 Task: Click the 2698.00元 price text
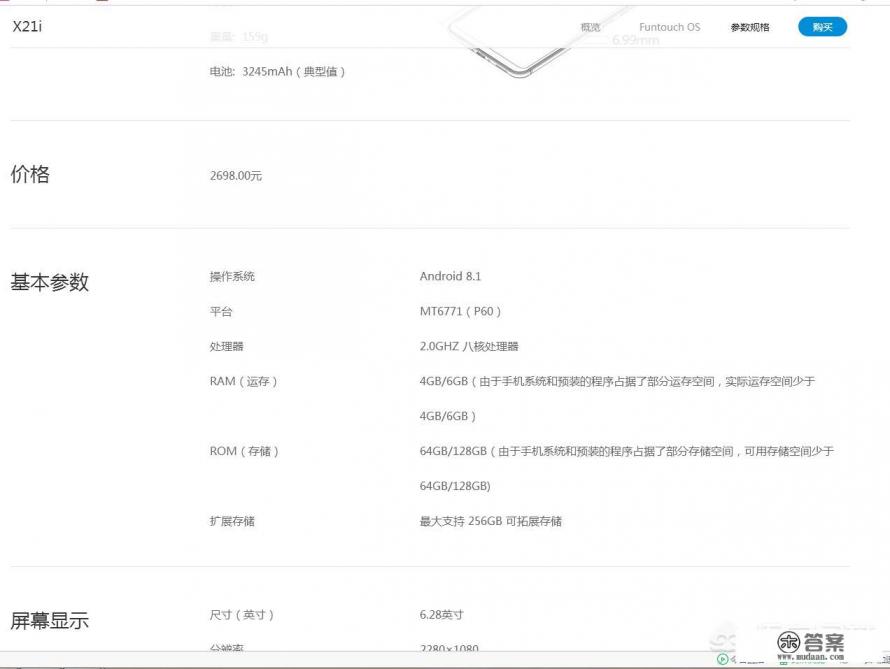pyautogui.click(x=236, y=175)
